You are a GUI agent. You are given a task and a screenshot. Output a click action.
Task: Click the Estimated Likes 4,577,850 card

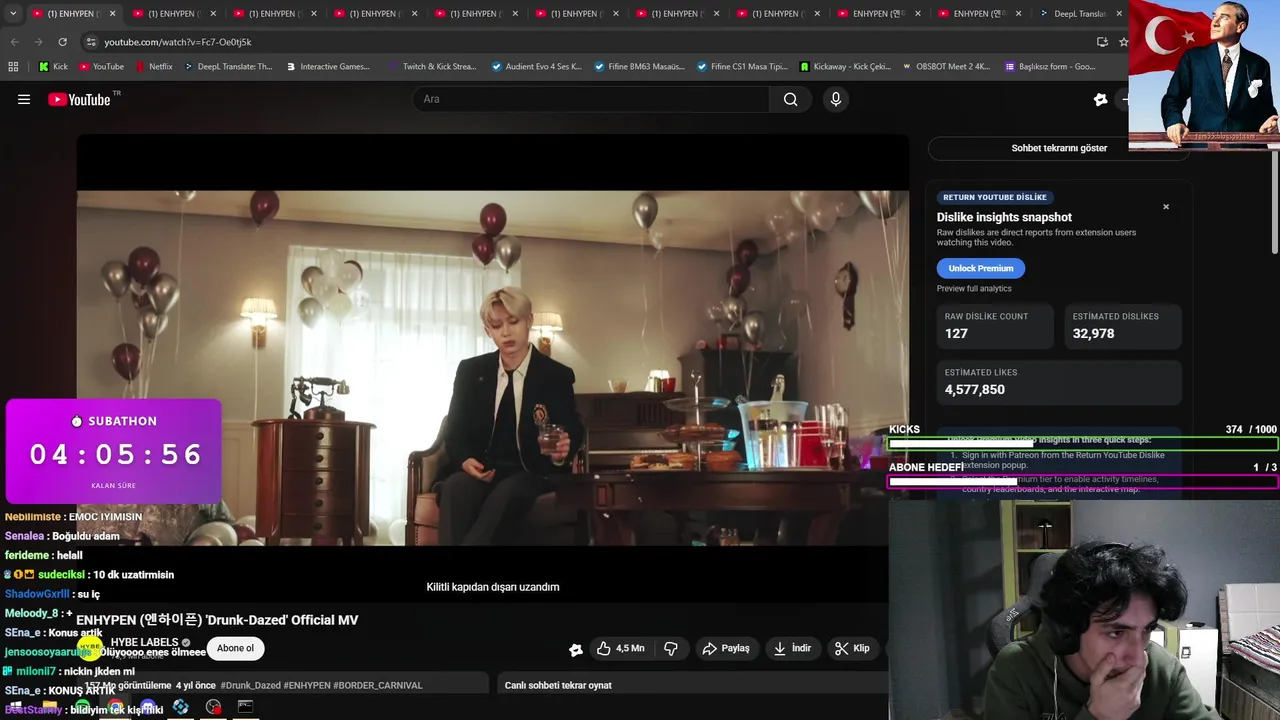(x=1059, y=381)
